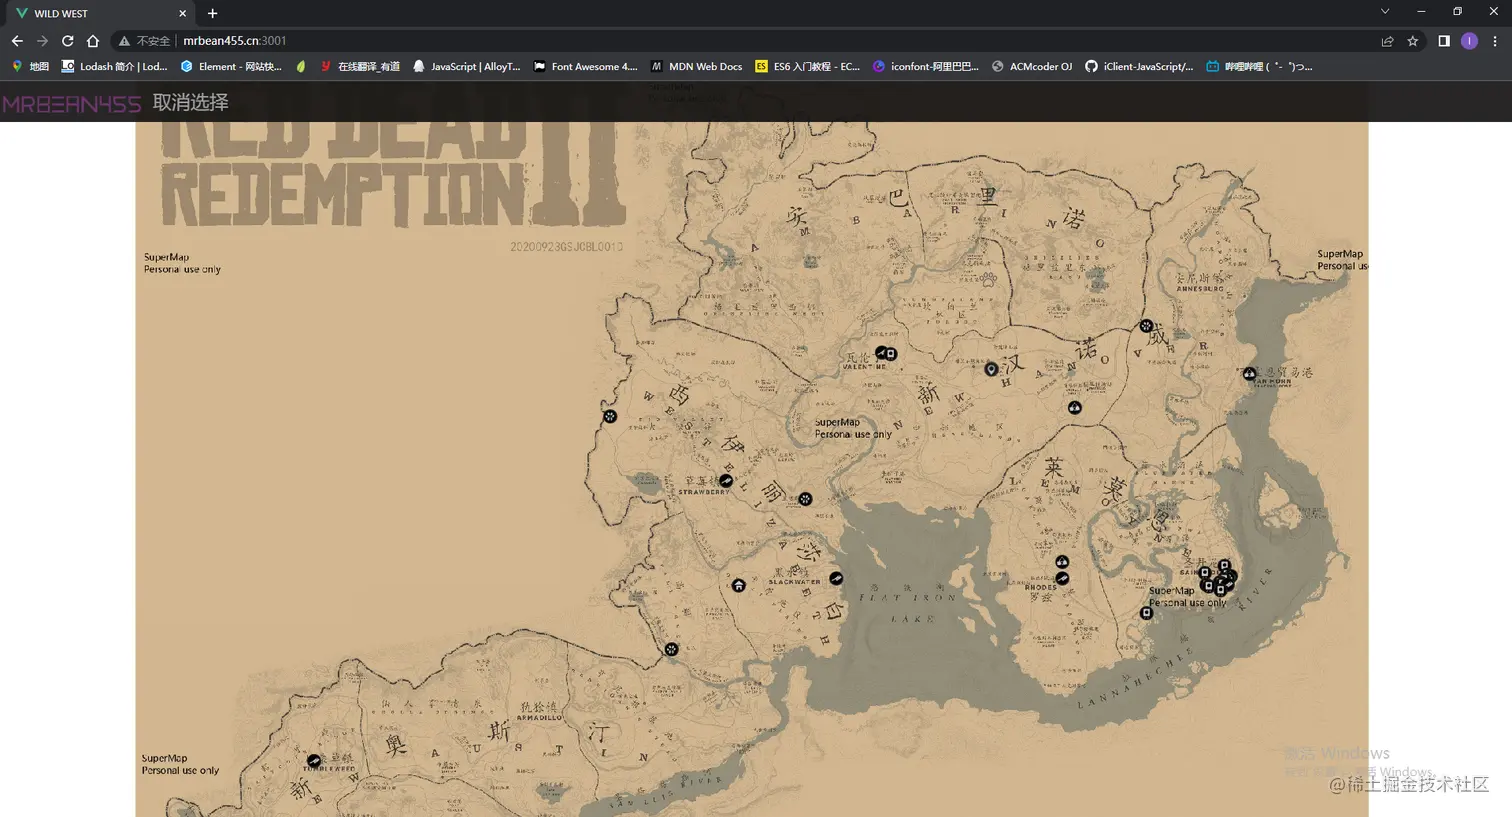1512x817 pixels.
Task: Select the topmost square marker in Saint Denis
Action: [x=1224, y=565]
